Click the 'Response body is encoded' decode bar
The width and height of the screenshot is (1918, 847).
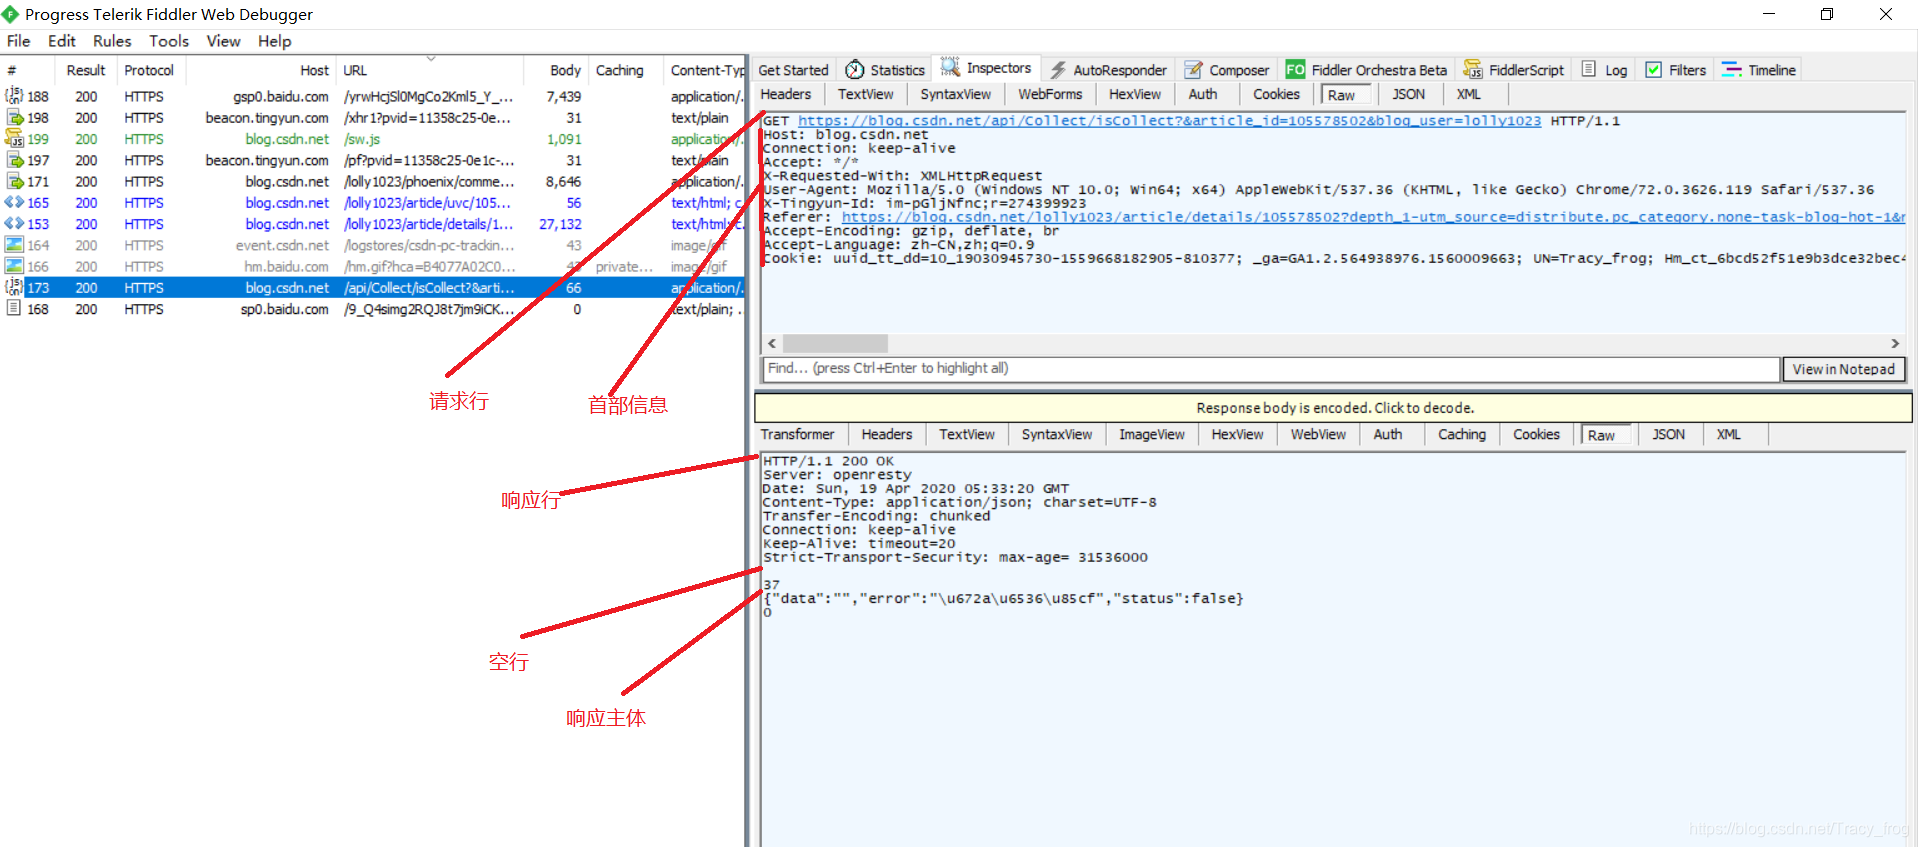(1333, 408)
